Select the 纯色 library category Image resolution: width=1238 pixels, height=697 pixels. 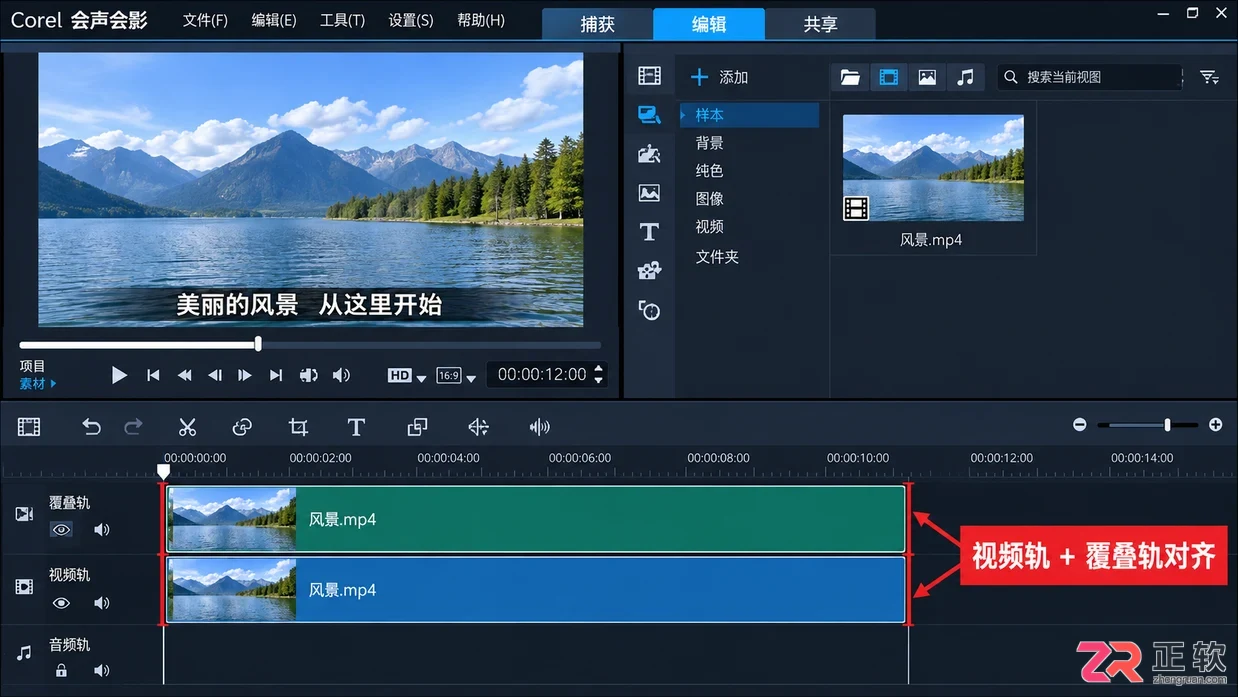[x=710, y=171]
